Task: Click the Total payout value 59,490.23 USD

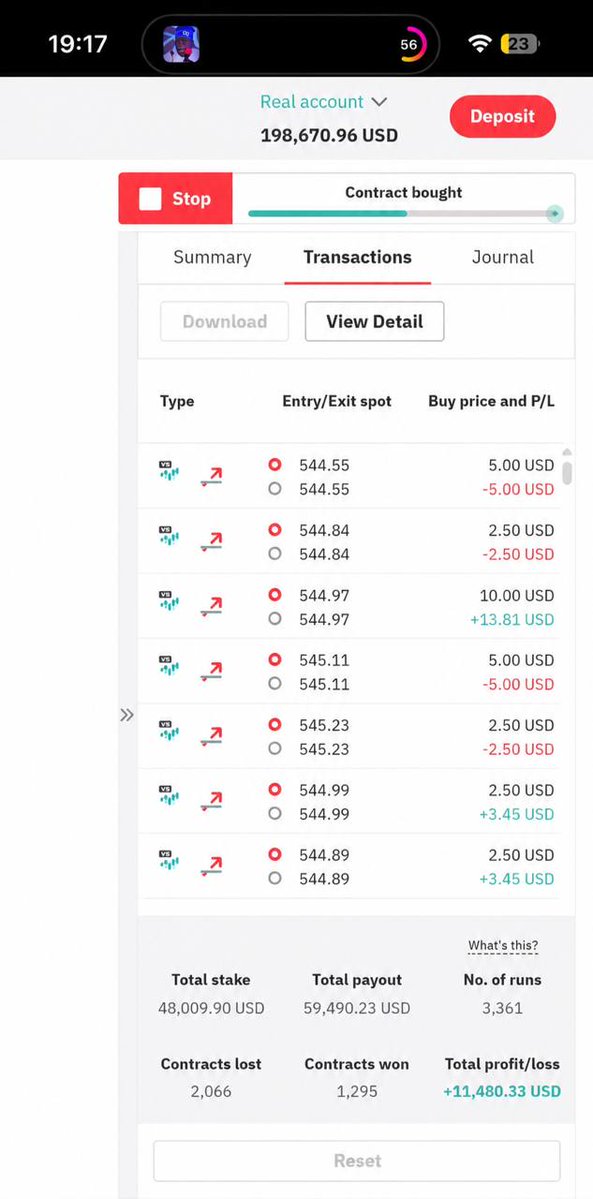Action: coord(357,1008)
